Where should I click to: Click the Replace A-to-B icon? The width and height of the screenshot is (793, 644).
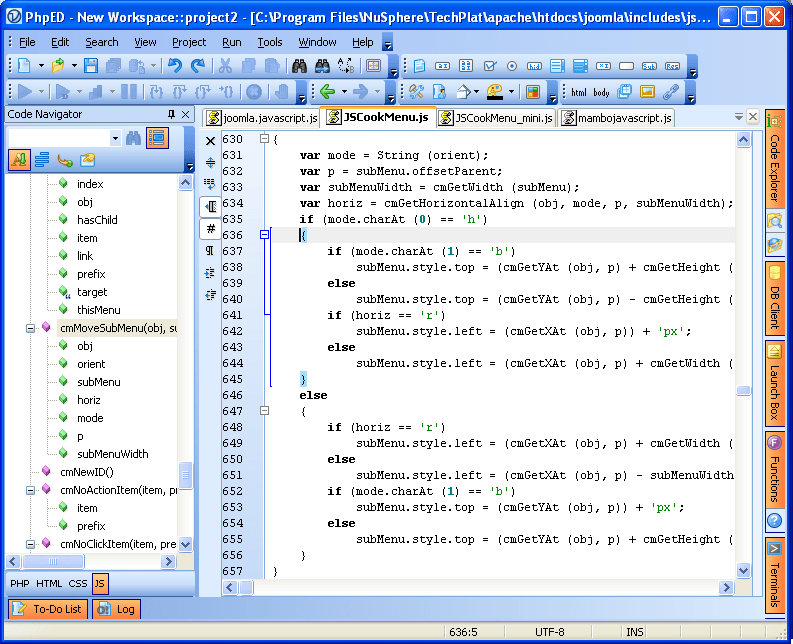346,66
